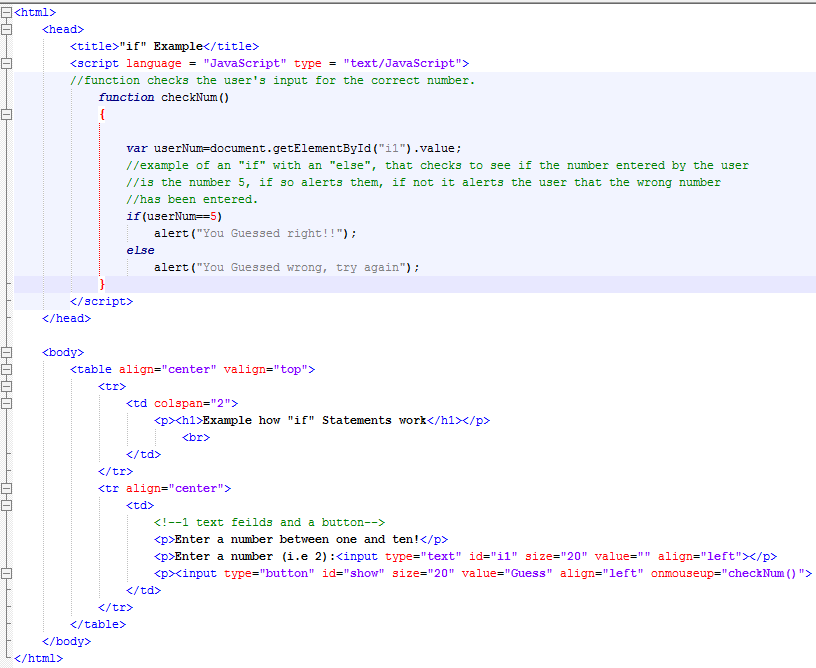
Task: Click the </head> closing tag
Action: pos(67,318)
